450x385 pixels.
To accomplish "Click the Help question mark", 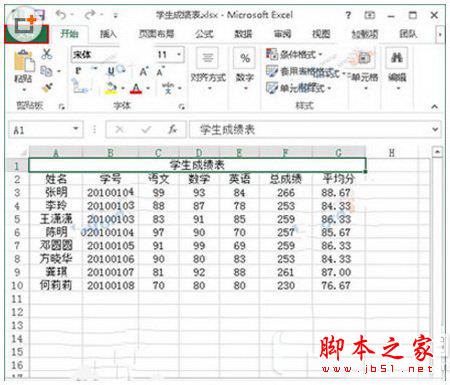I will coord(348,15).
